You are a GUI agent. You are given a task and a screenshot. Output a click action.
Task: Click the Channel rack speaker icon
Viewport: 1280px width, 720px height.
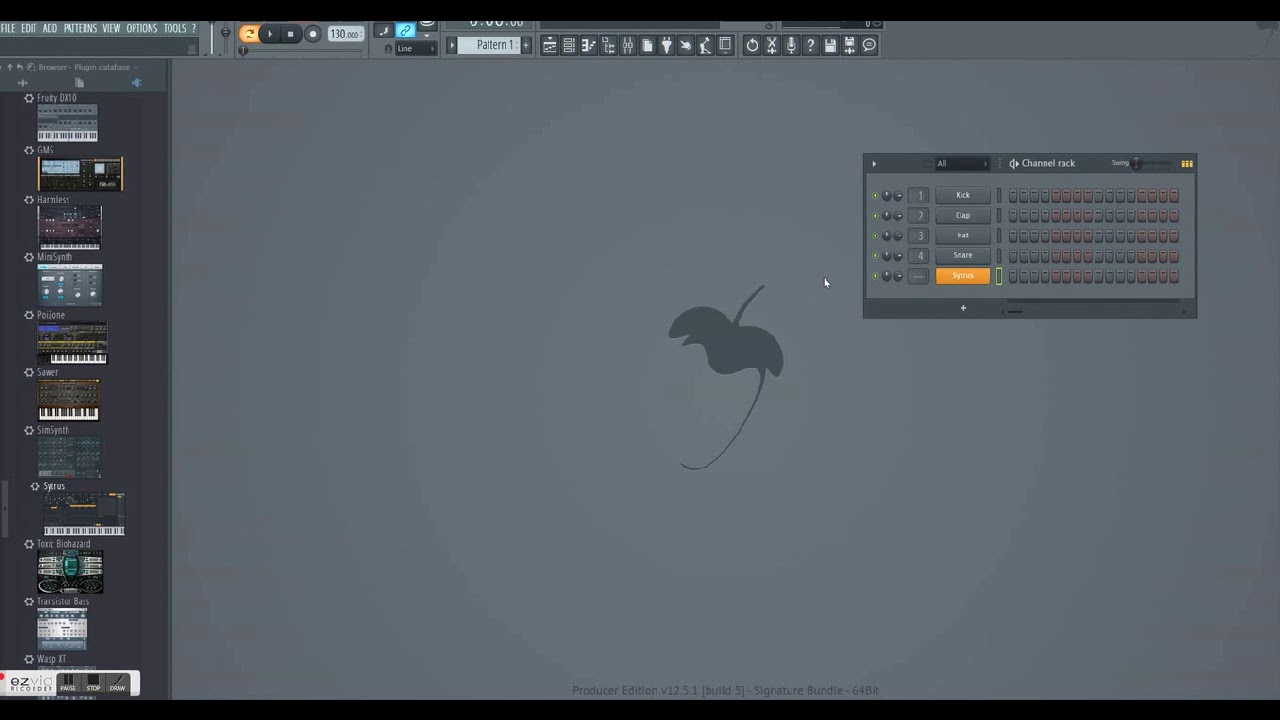(x=1014, y=163)
